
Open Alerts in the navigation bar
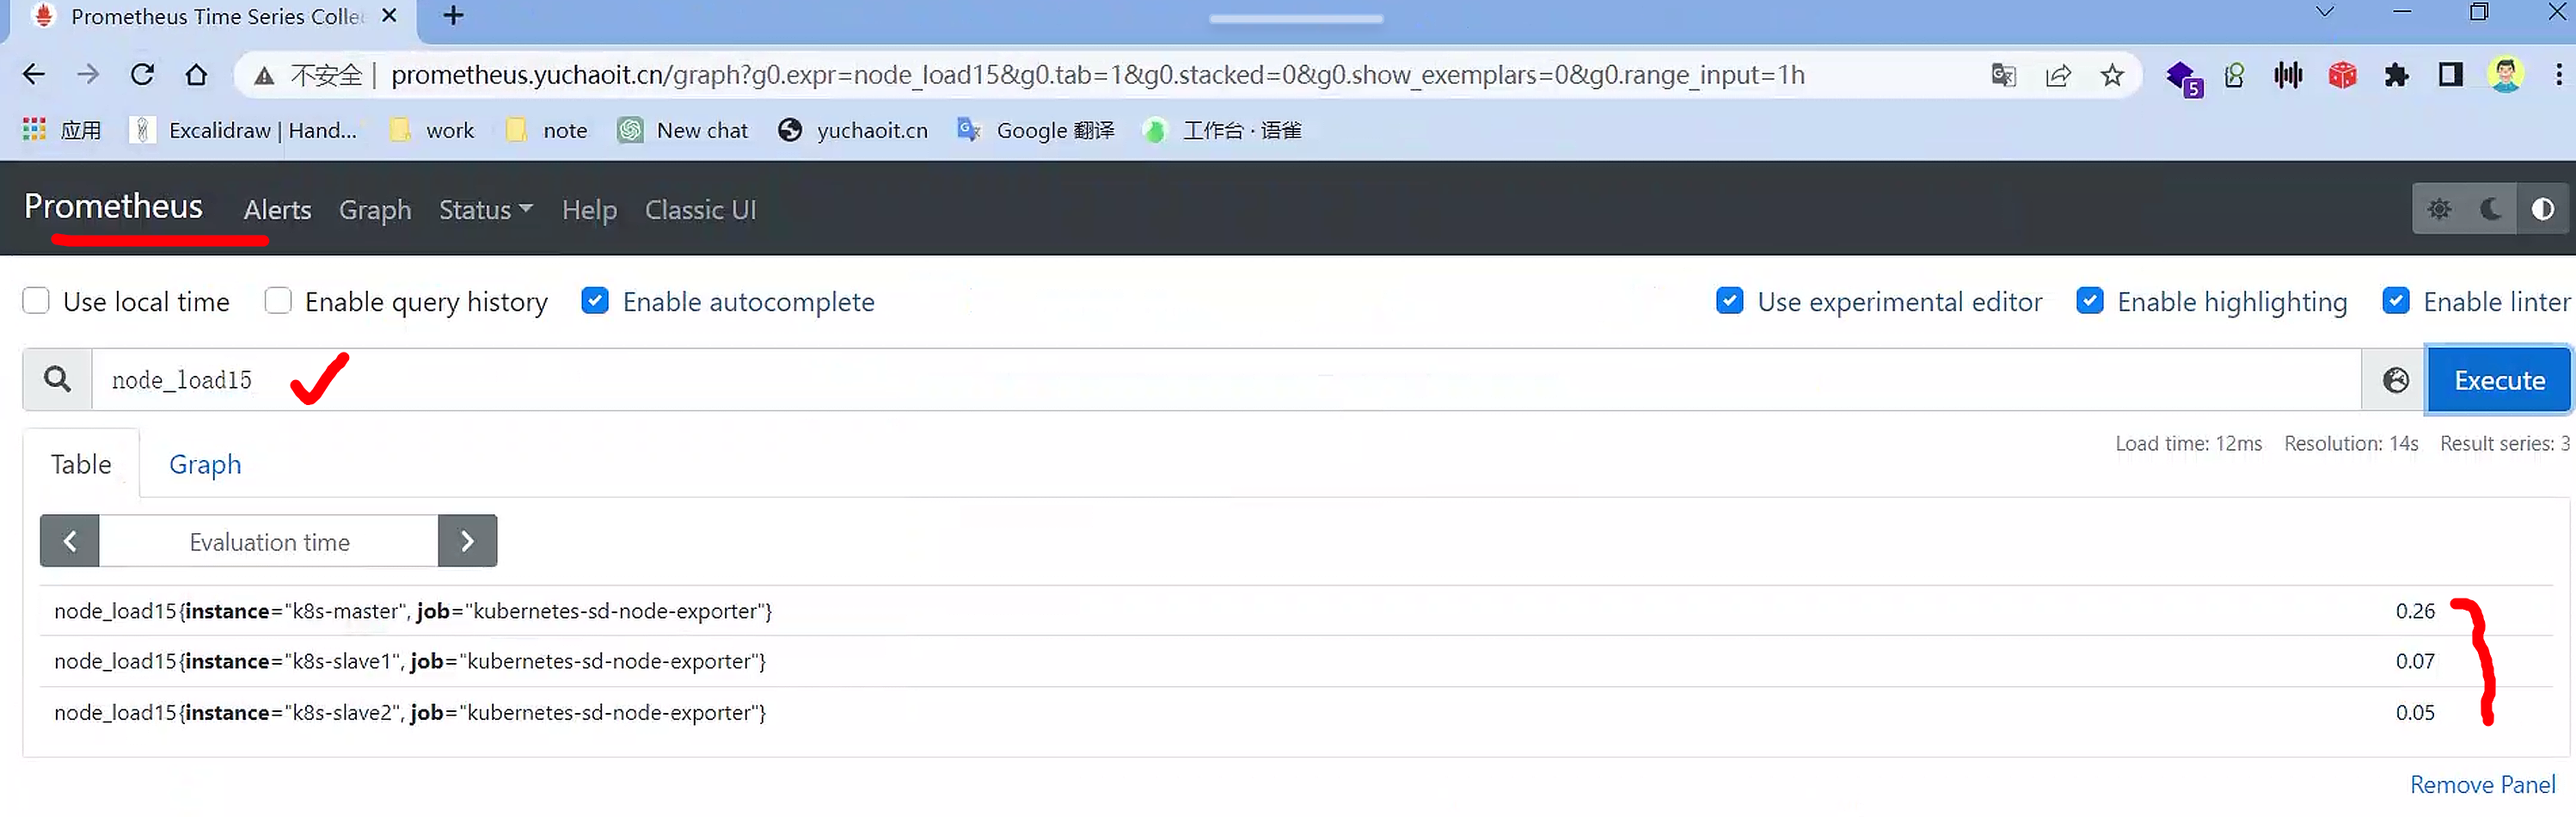[277, 210]
